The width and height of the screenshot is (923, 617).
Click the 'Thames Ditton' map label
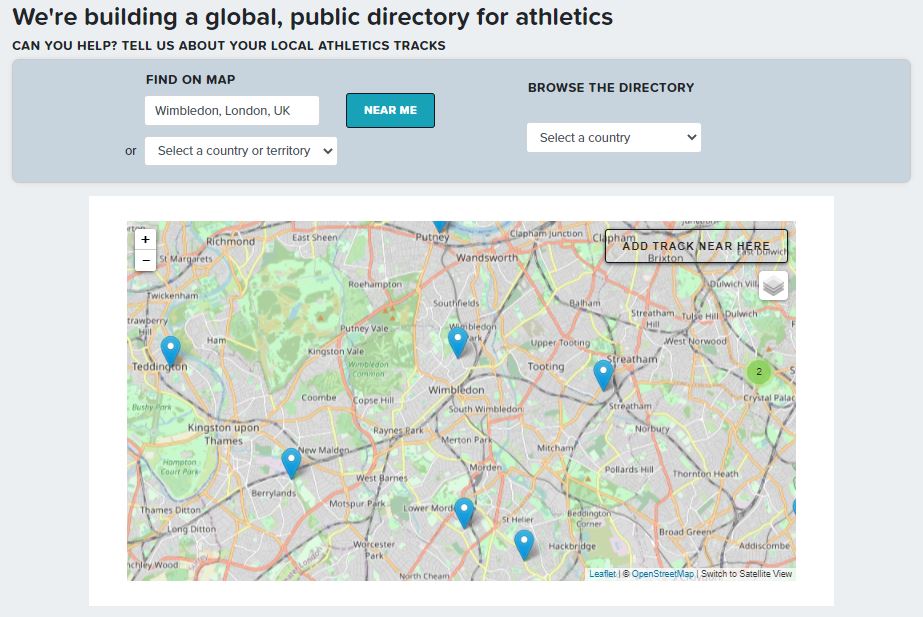[170, 510]
